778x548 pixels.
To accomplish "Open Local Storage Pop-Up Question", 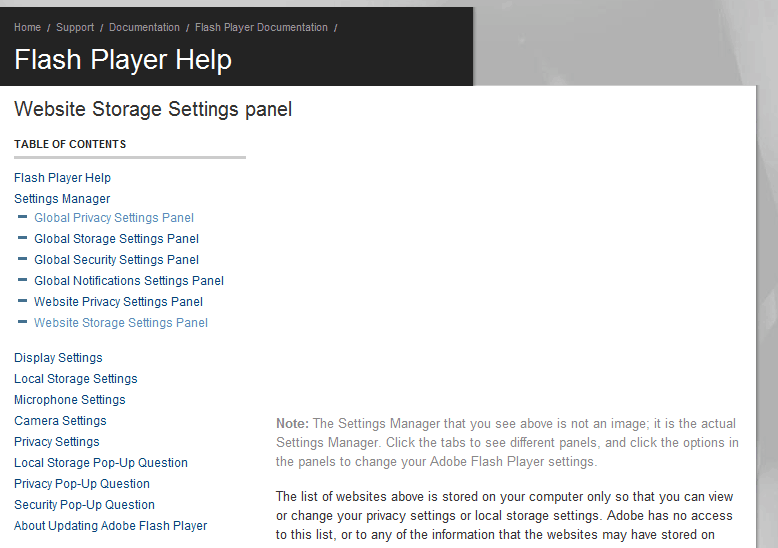I will pos(101,463).
